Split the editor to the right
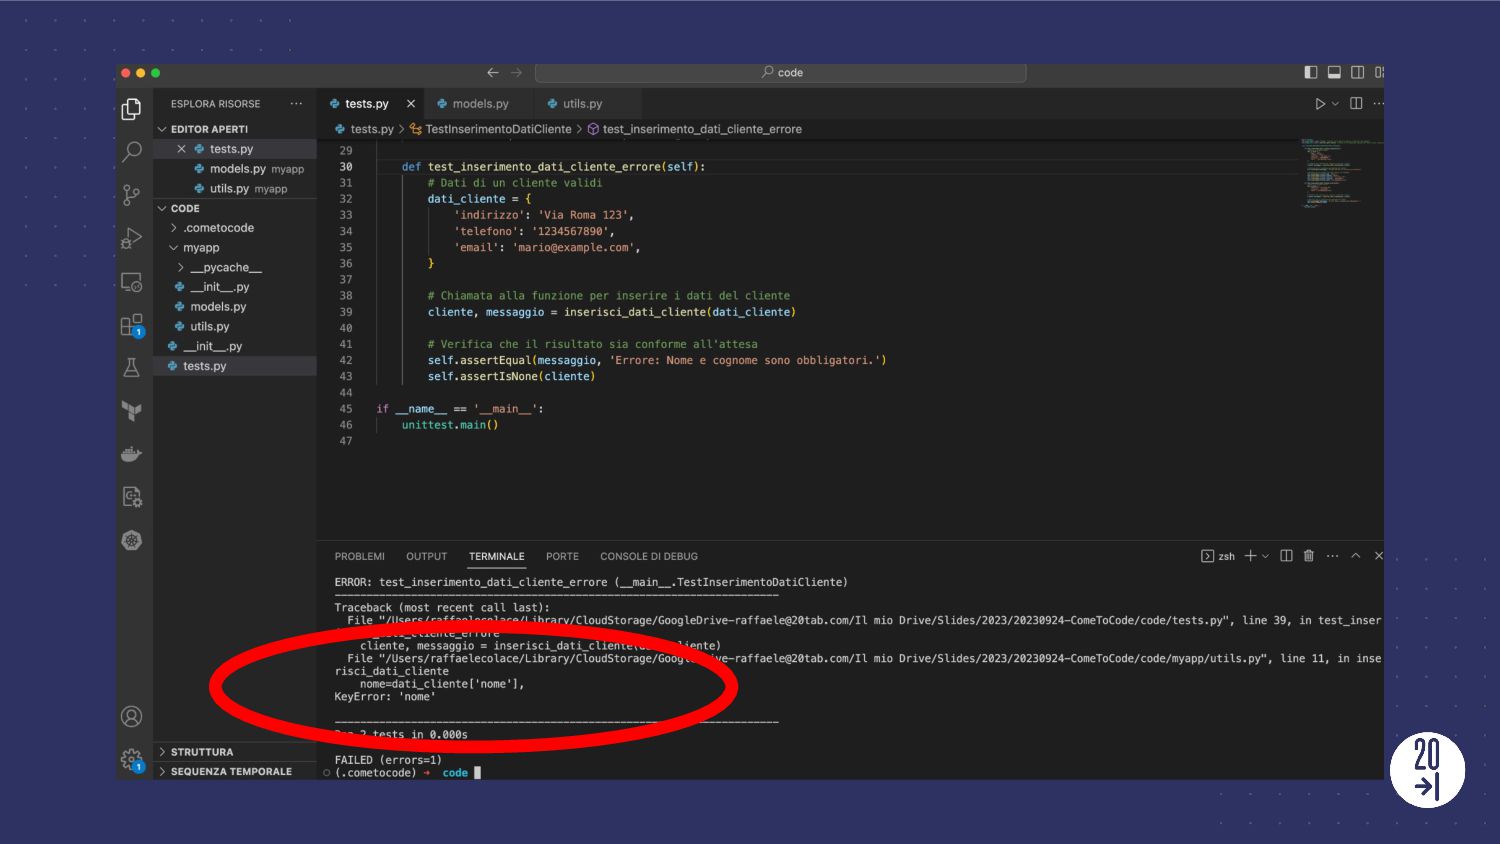Screen dimensions: 1500x844 pyautogui.click(x=1356, y=103)
